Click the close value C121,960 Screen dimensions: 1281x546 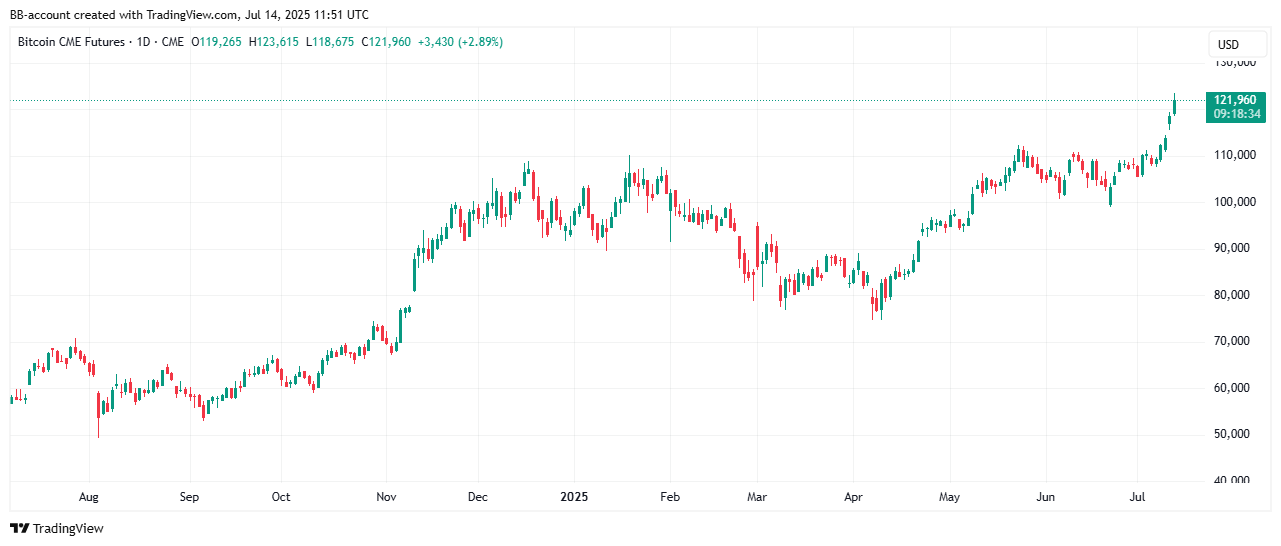386,42
